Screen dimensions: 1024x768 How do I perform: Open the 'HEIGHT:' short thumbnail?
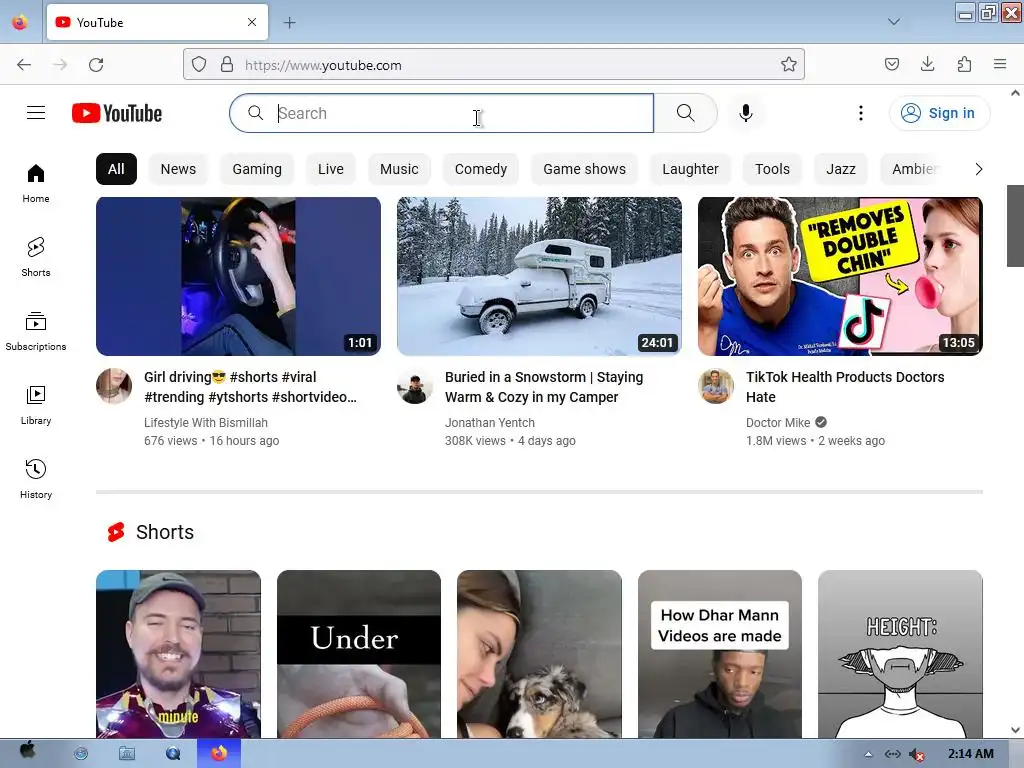click(x=900, y=654)
